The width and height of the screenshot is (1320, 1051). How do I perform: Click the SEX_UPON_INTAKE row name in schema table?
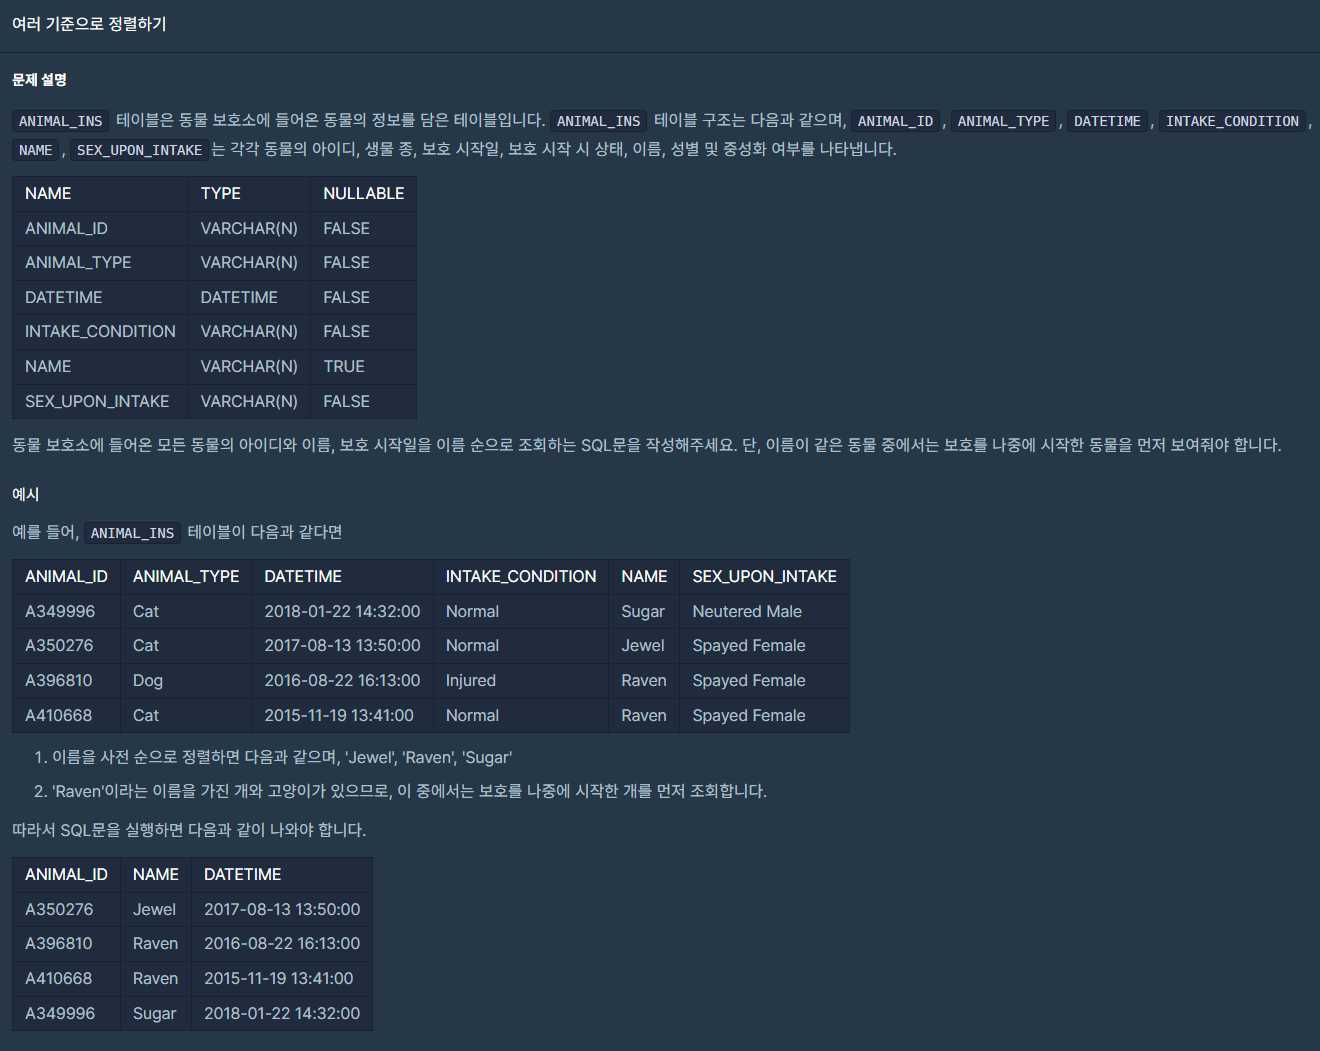coord(97,402)
